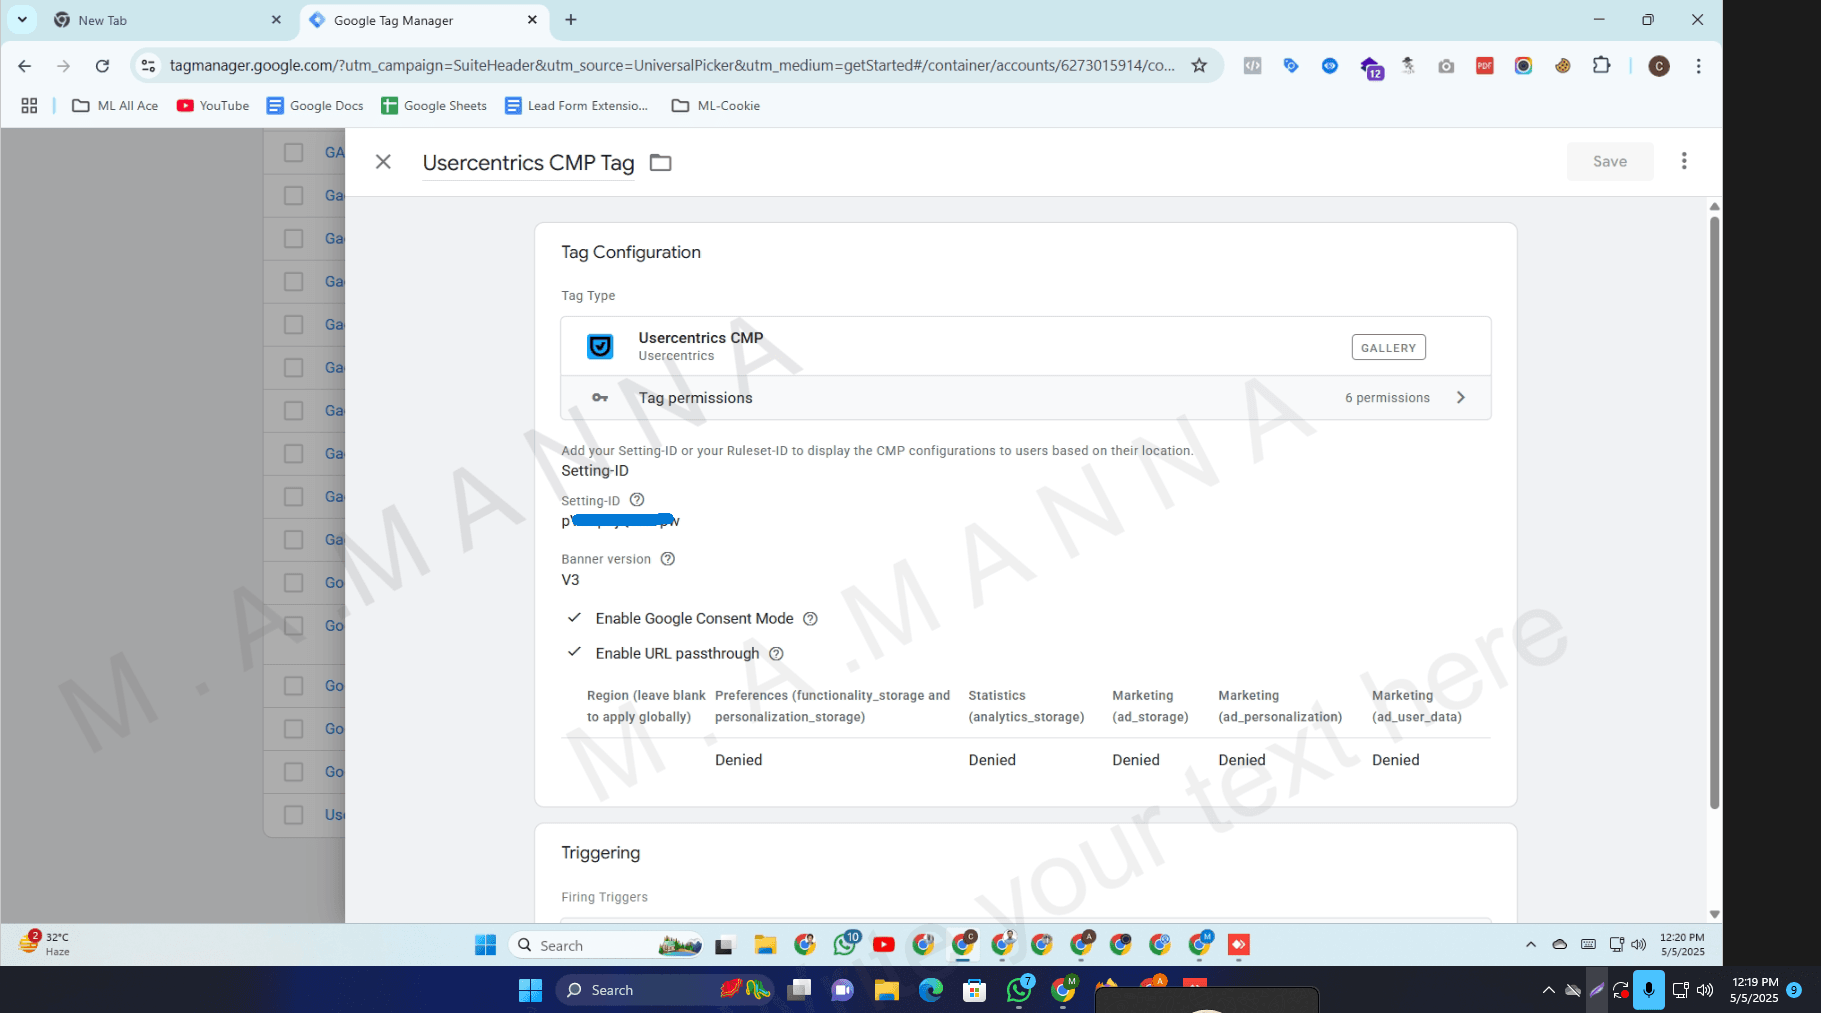Show hidden icons in the system tray
This screenshot has height=1013, width=1821.
[1548, 990]
